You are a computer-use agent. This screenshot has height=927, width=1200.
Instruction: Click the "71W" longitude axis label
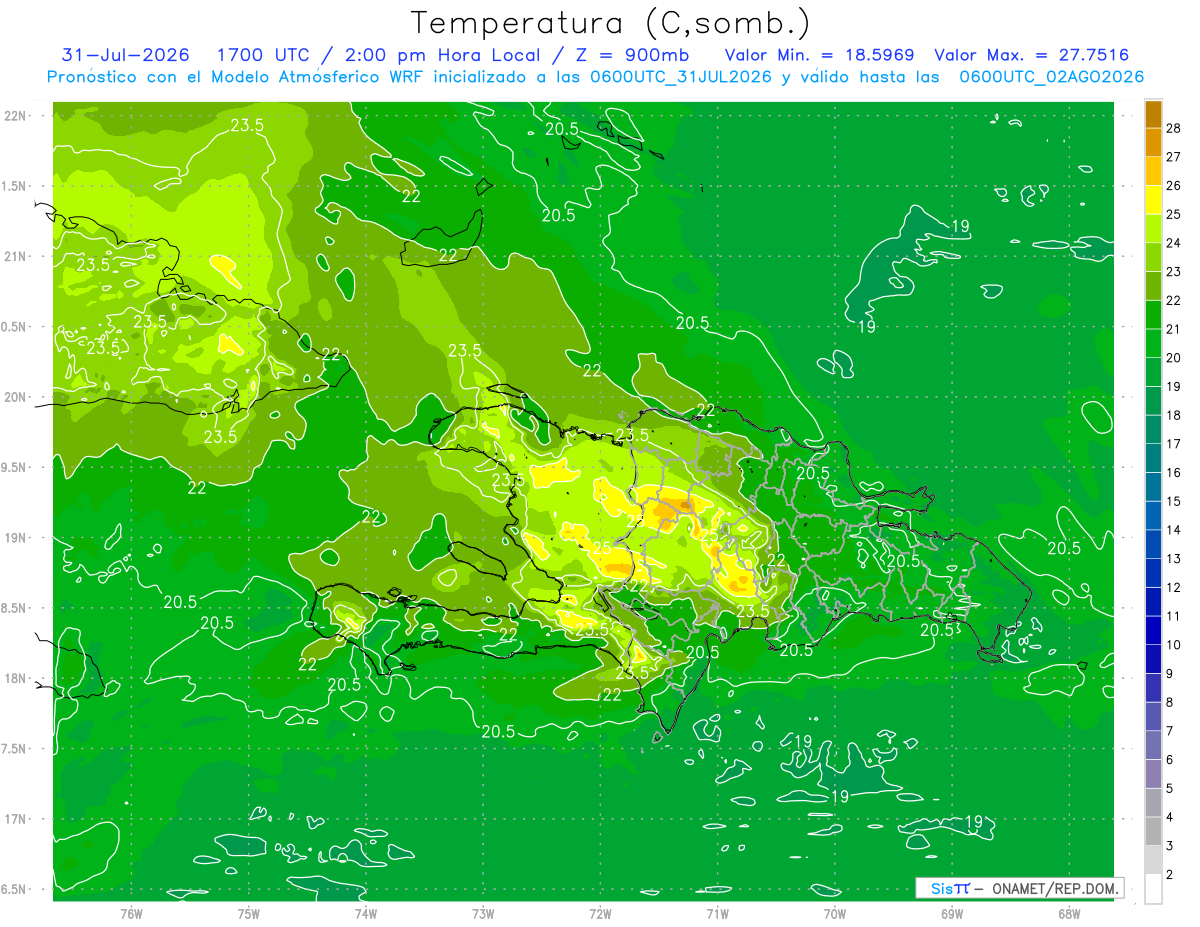tap(717, 913)
